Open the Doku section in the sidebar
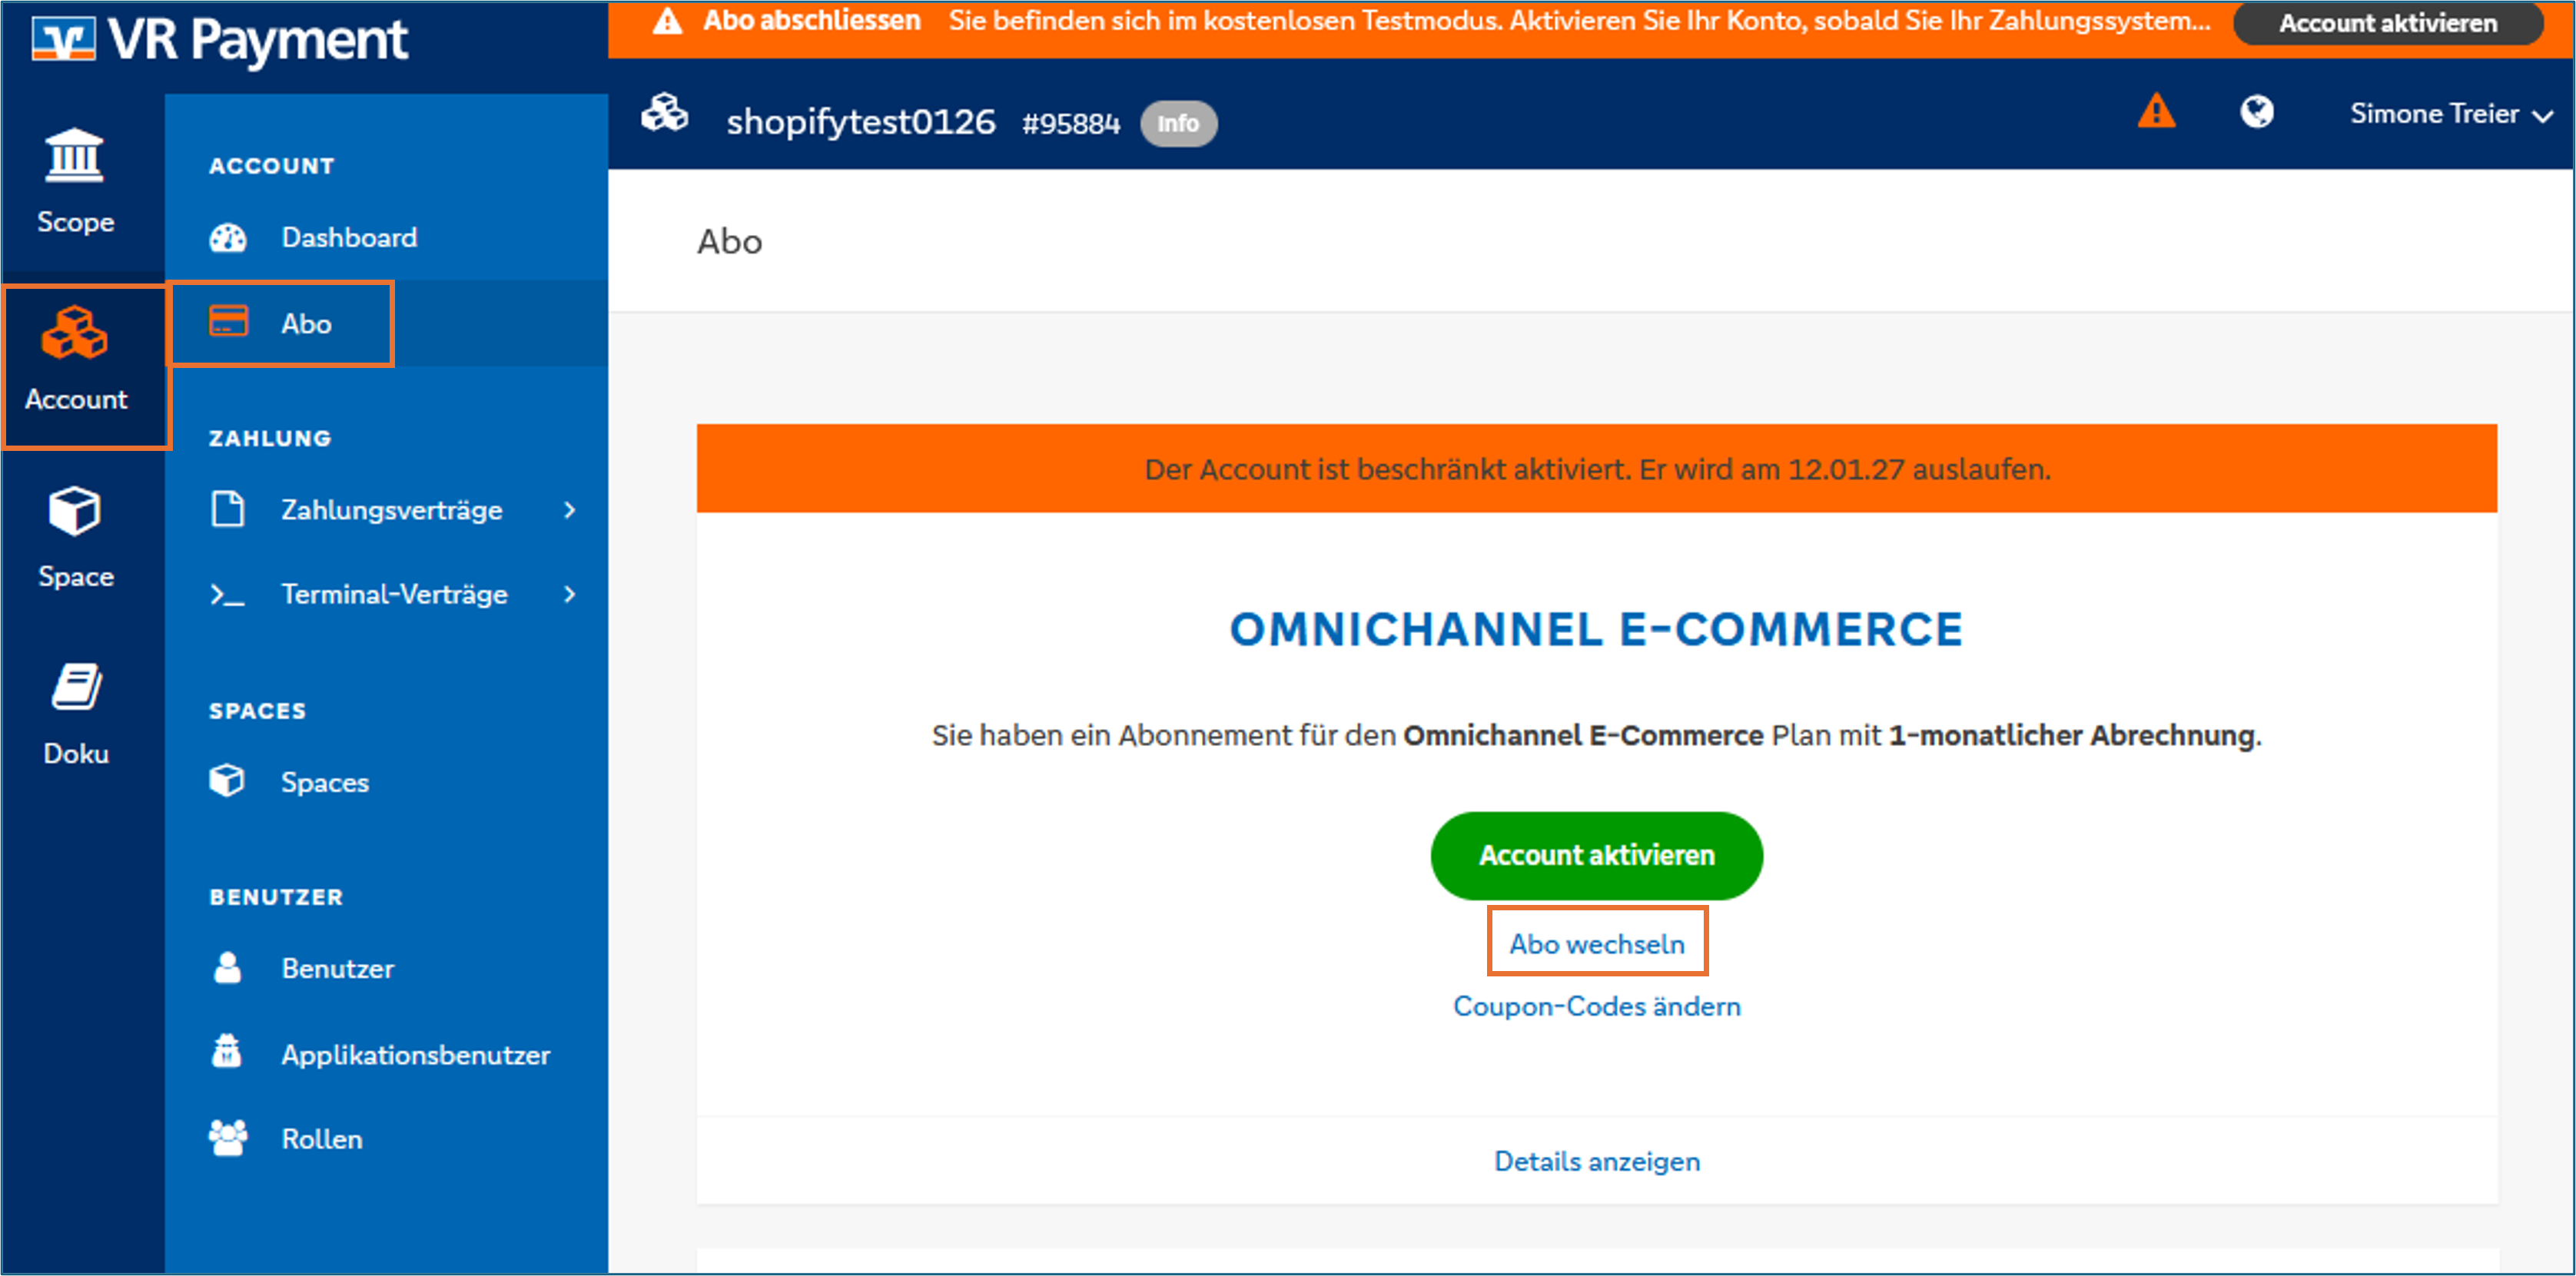The width and height of the screenshot is (2576, 1276). (x=74, y=710)
